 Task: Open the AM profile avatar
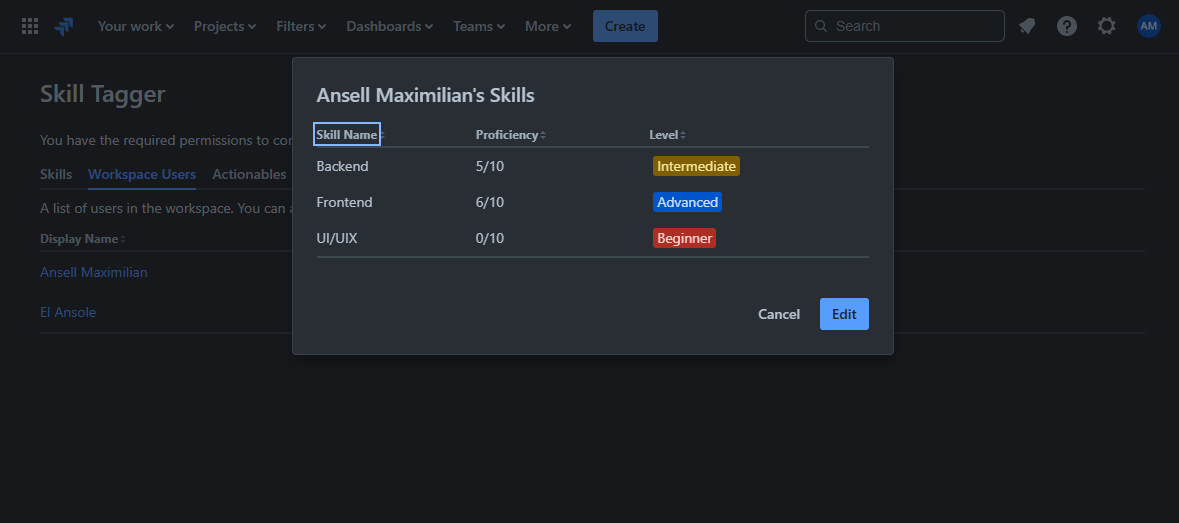click(1148, 26)
